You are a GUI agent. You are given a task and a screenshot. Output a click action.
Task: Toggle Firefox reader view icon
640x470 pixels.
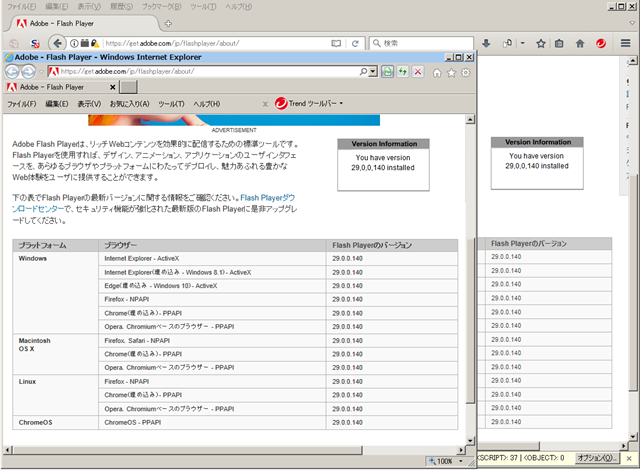tap(336, 43)
